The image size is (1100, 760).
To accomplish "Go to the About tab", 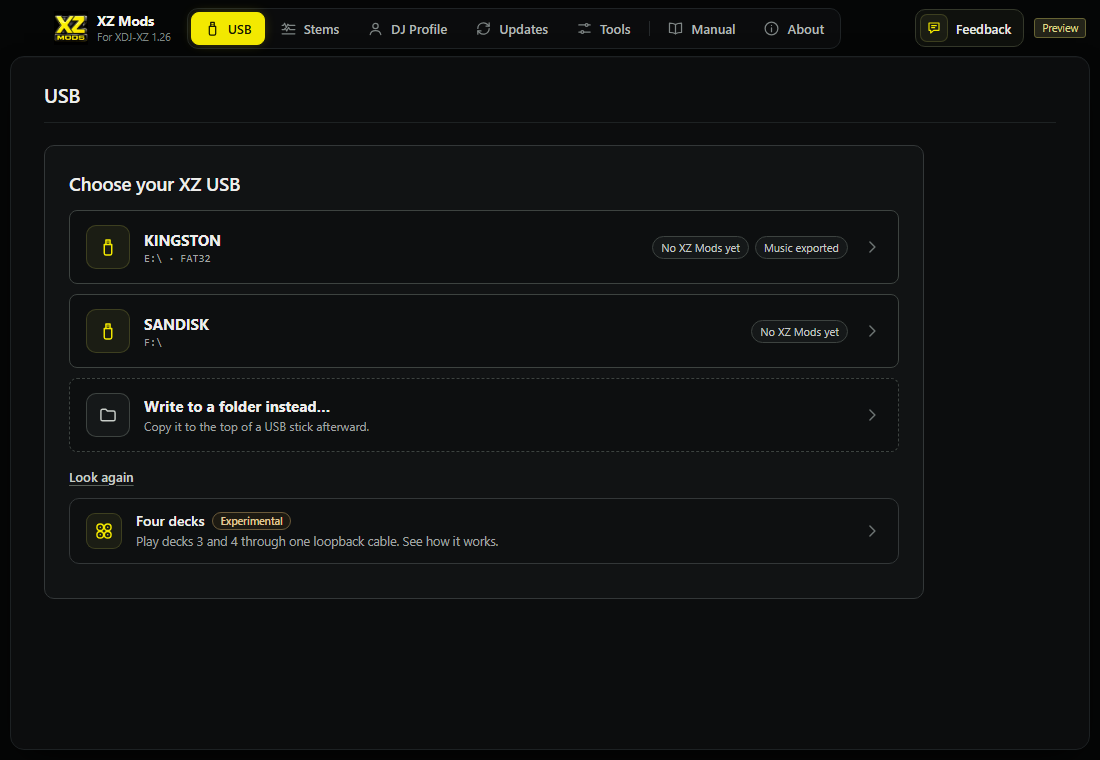I will 793,29.
